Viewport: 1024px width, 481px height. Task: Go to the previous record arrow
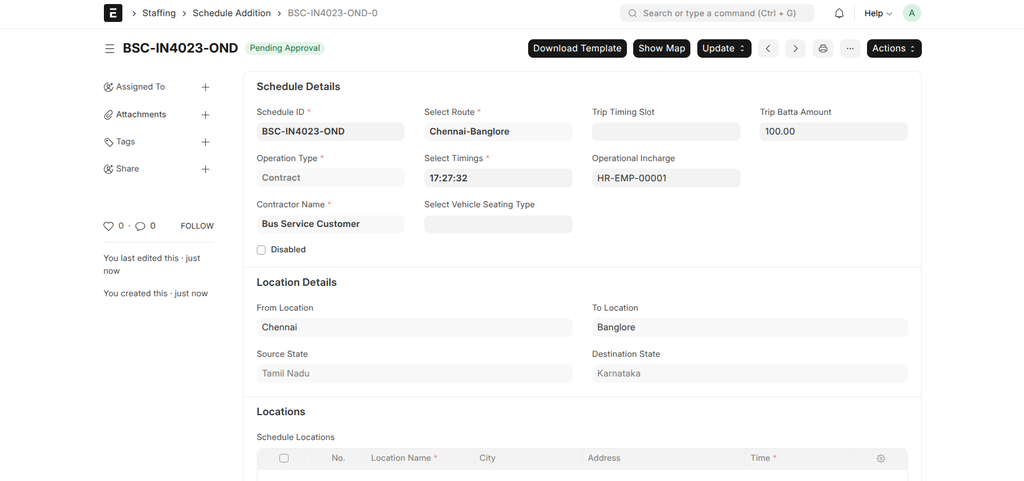768,48
